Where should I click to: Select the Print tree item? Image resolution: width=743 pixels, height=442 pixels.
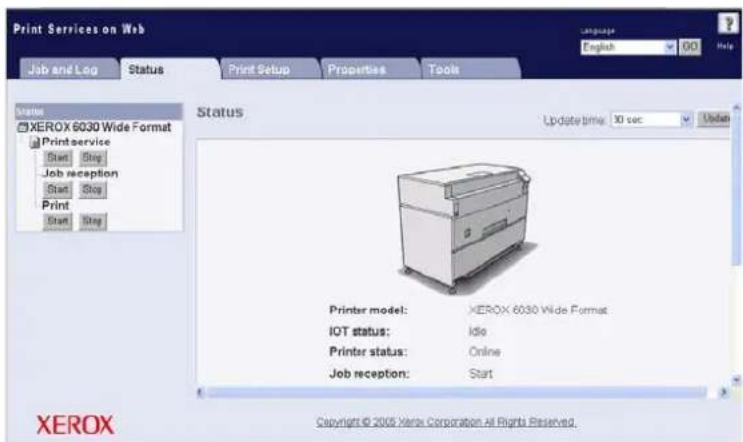[55, 205]
